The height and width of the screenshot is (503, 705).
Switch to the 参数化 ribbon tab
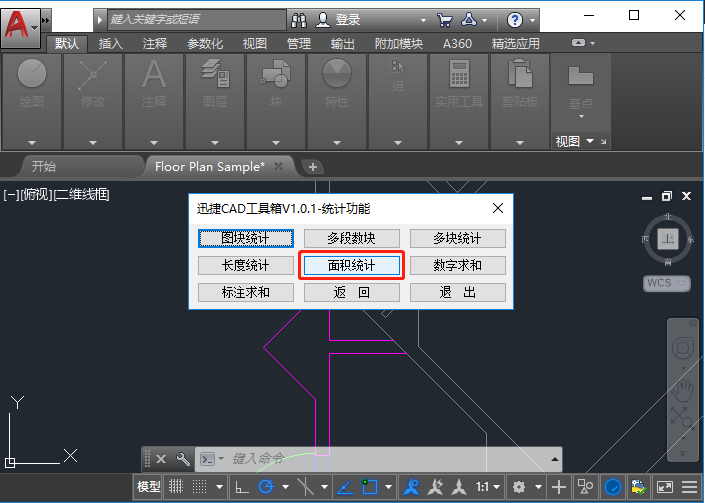[205, 44]
